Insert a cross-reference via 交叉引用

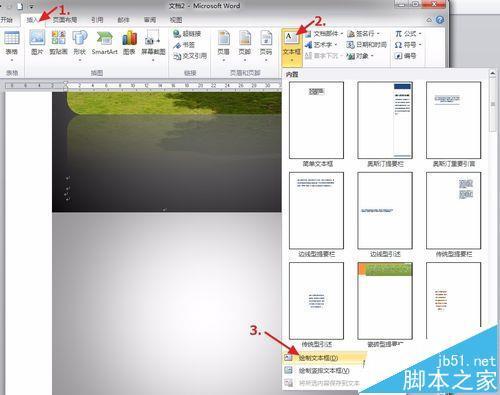tap(190, 56)
